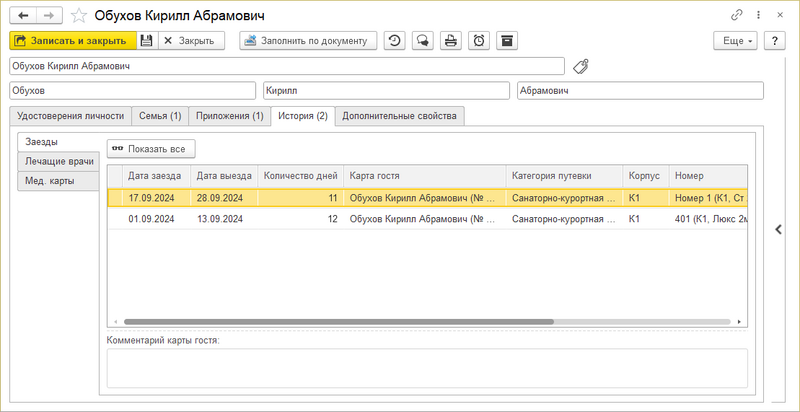Sort by Количество дней column header
The image size is (800, 412).
click(301, 176)
